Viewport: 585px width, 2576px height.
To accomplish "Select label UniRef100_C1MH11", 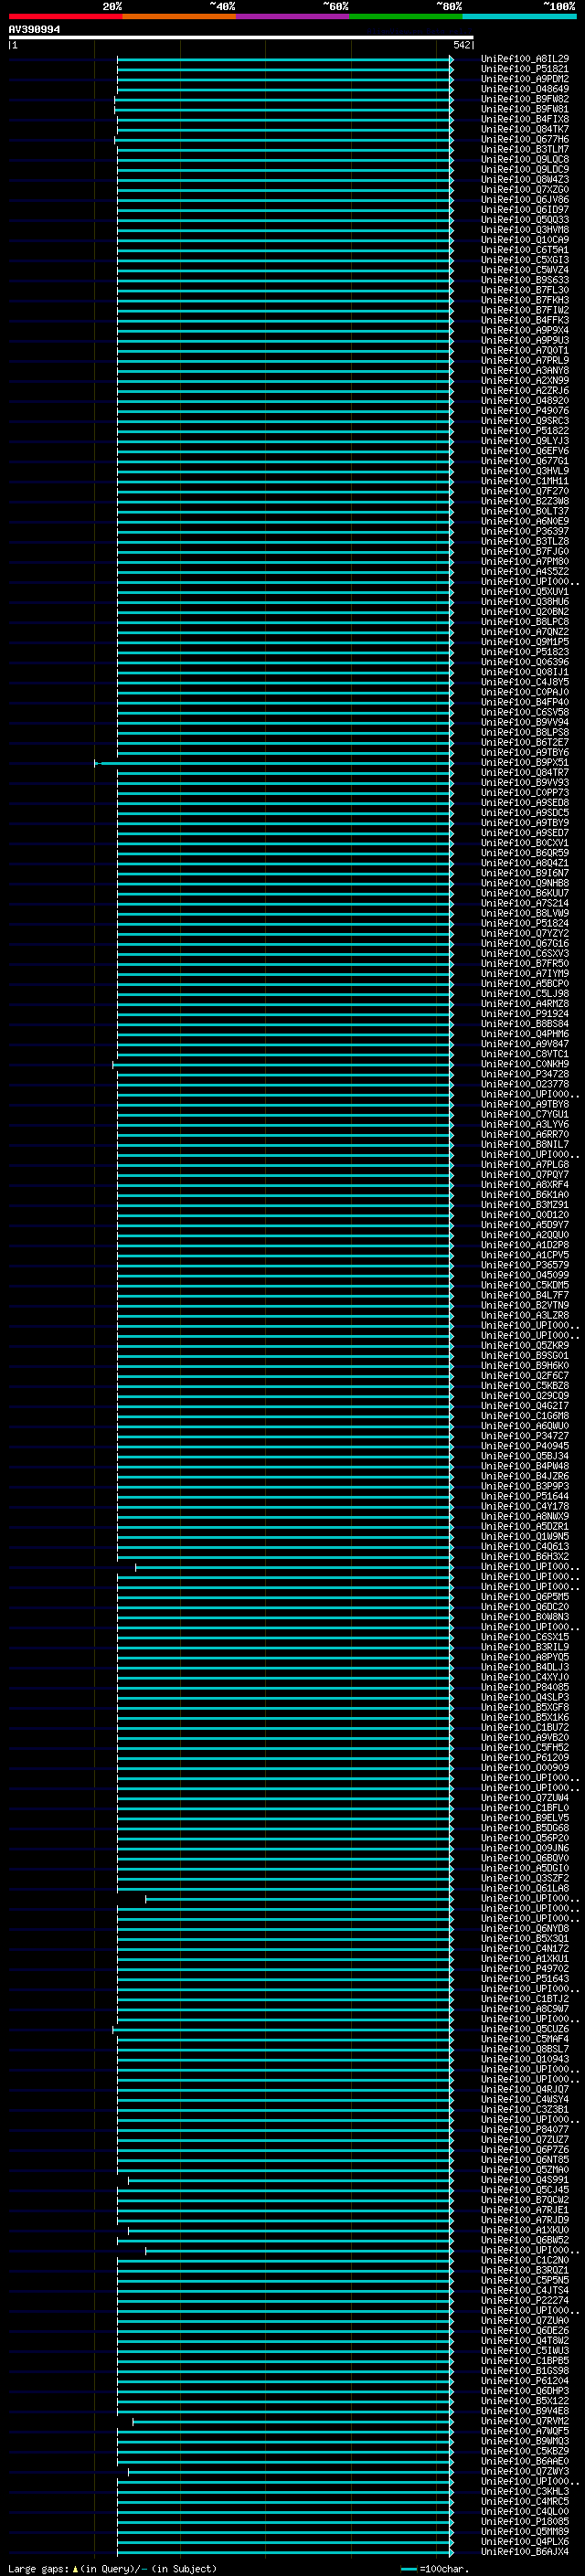I will (x=525, y=481).
